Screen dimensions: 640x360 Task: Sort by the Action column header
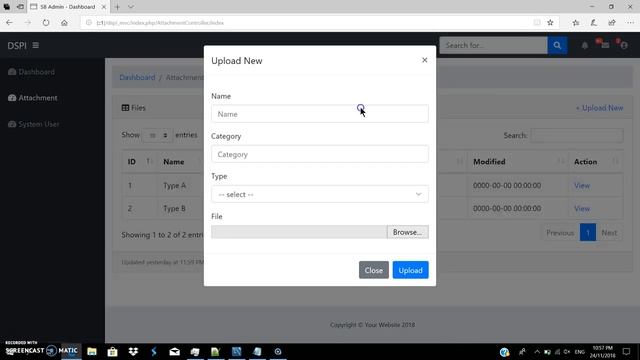point(596,162)
